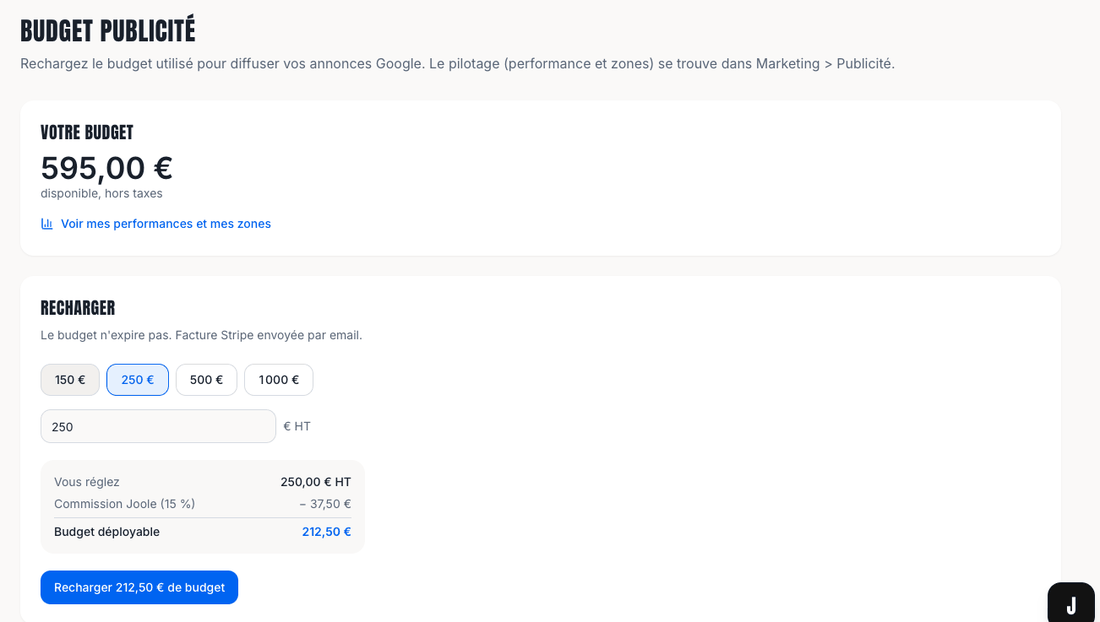Focus the custom amount field showing 250

[x=159, y=426]
